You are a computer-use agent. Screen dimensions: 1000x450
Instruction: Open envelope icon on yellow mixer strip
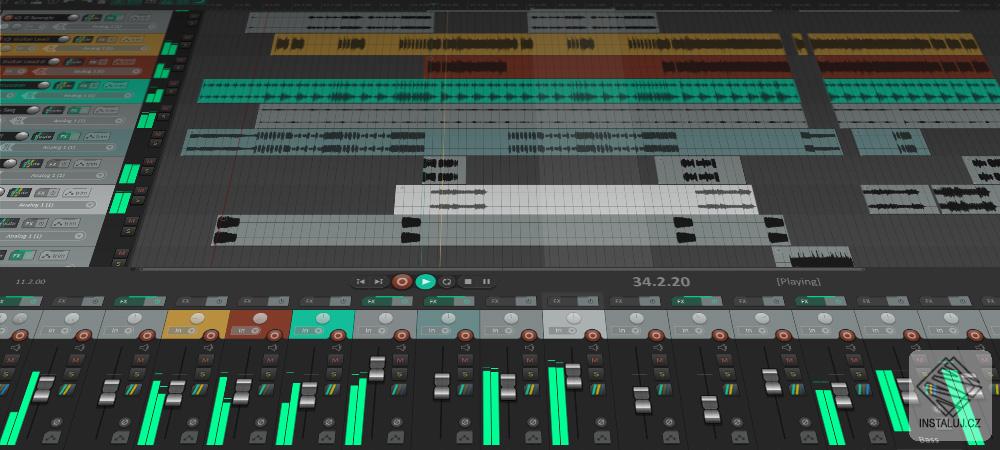[189, 437]
